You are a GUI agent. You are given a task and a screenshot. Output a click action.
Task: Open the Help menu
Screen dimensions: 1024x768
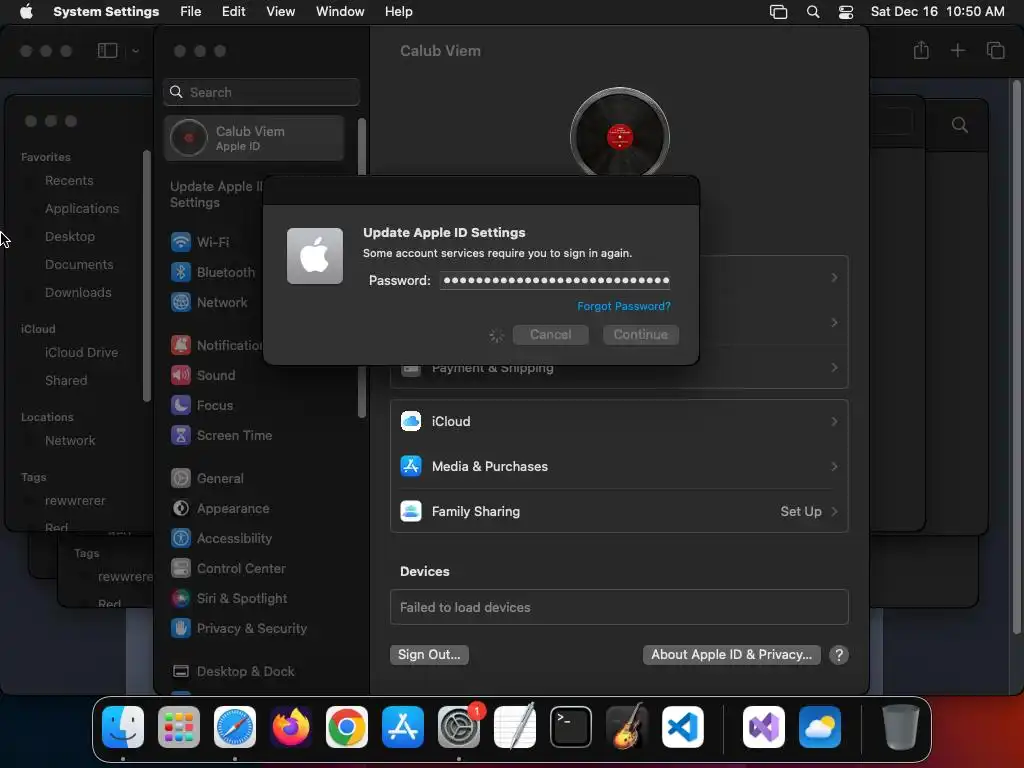click(398, 12)
